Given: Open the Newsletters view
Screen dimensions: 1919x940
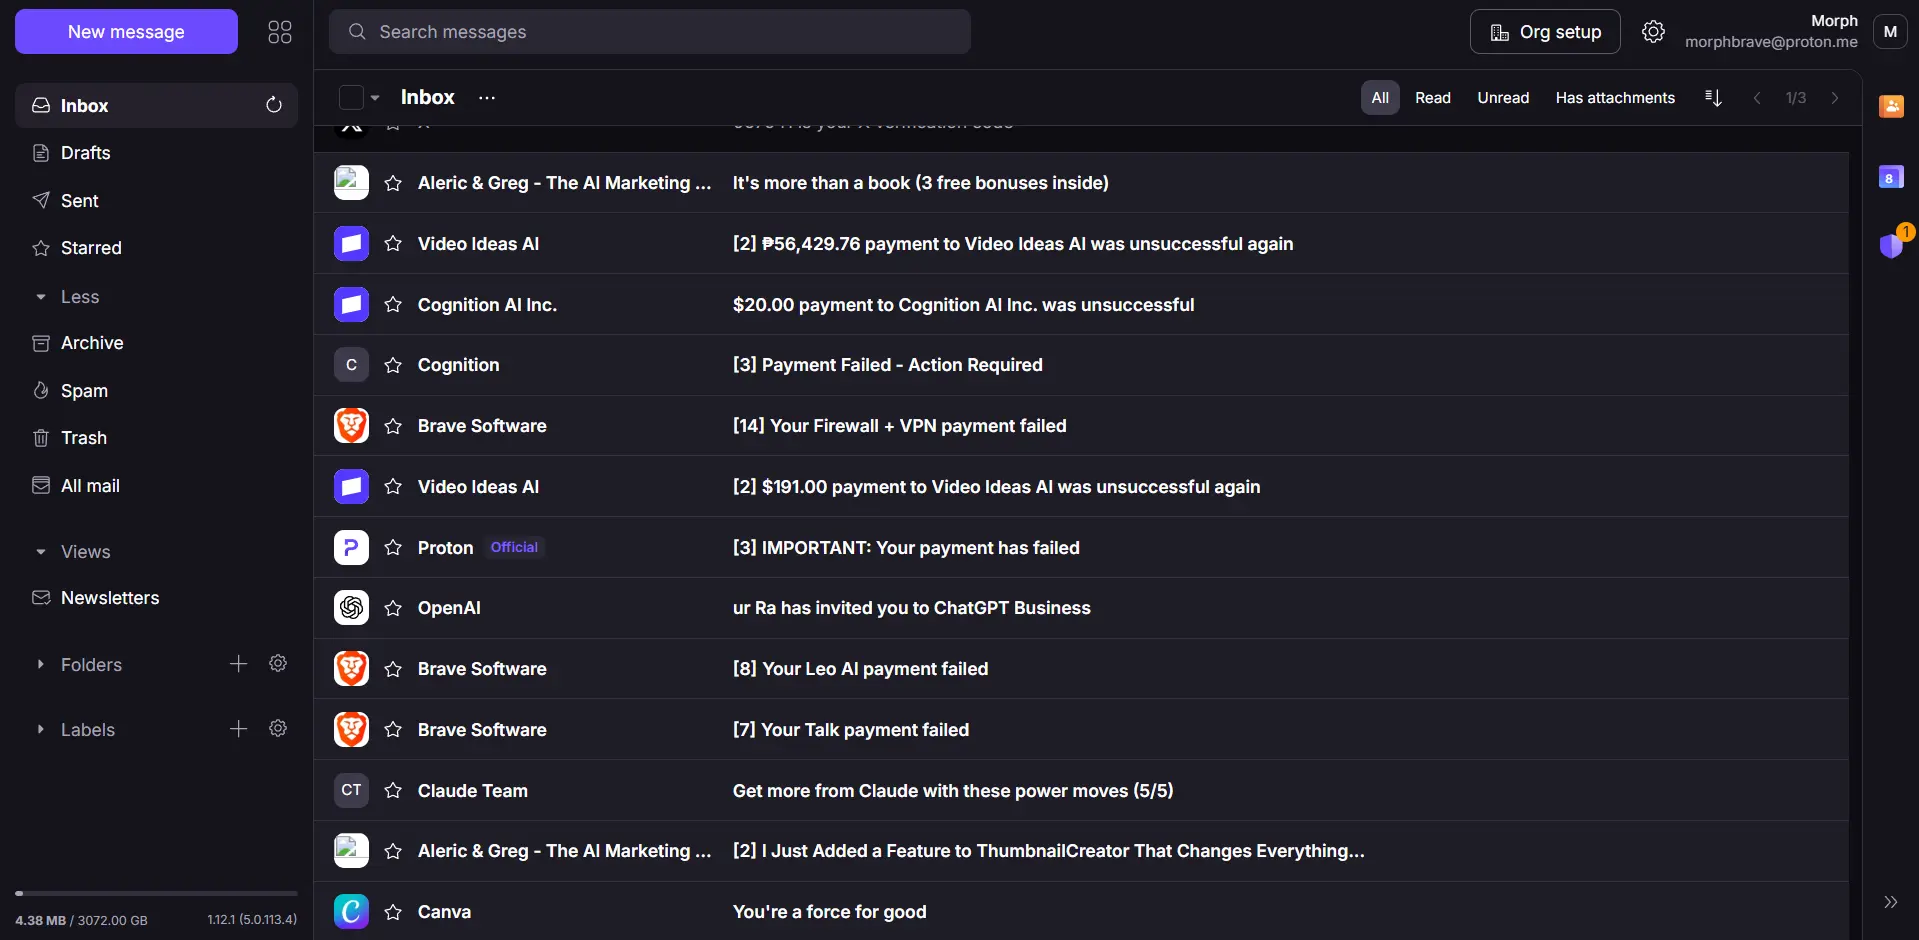Looking at the screenshot, I should (x=156, y=598).
